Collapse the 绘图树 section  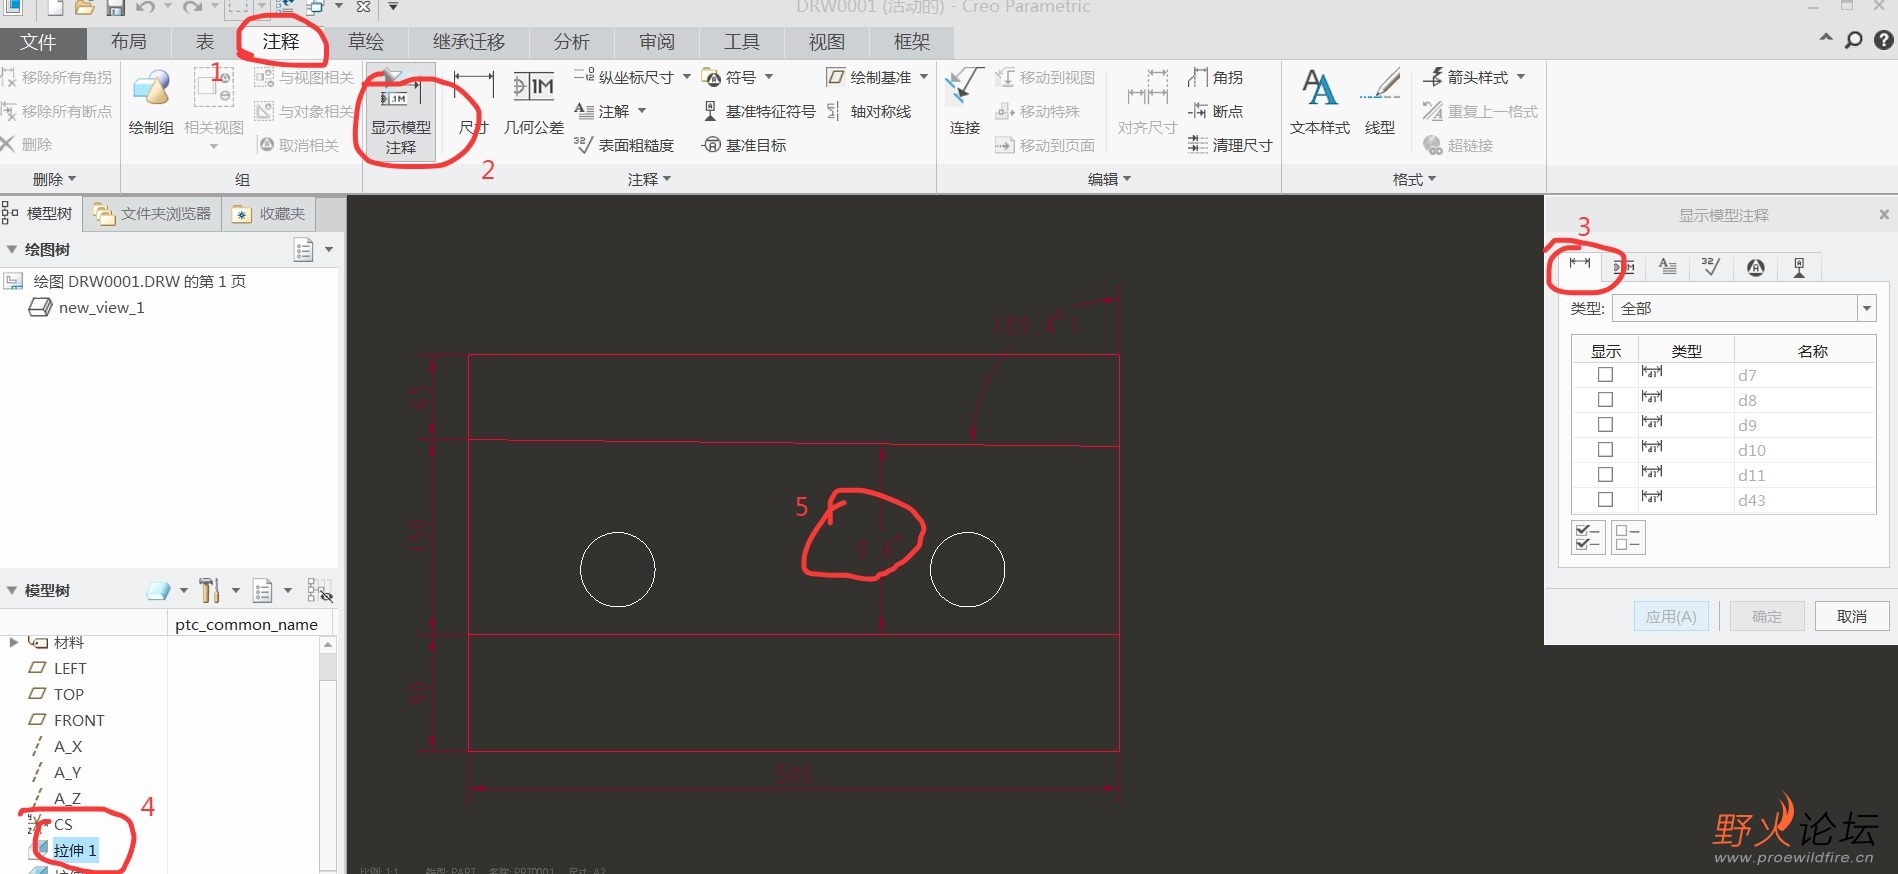click(x=12, y=249)
